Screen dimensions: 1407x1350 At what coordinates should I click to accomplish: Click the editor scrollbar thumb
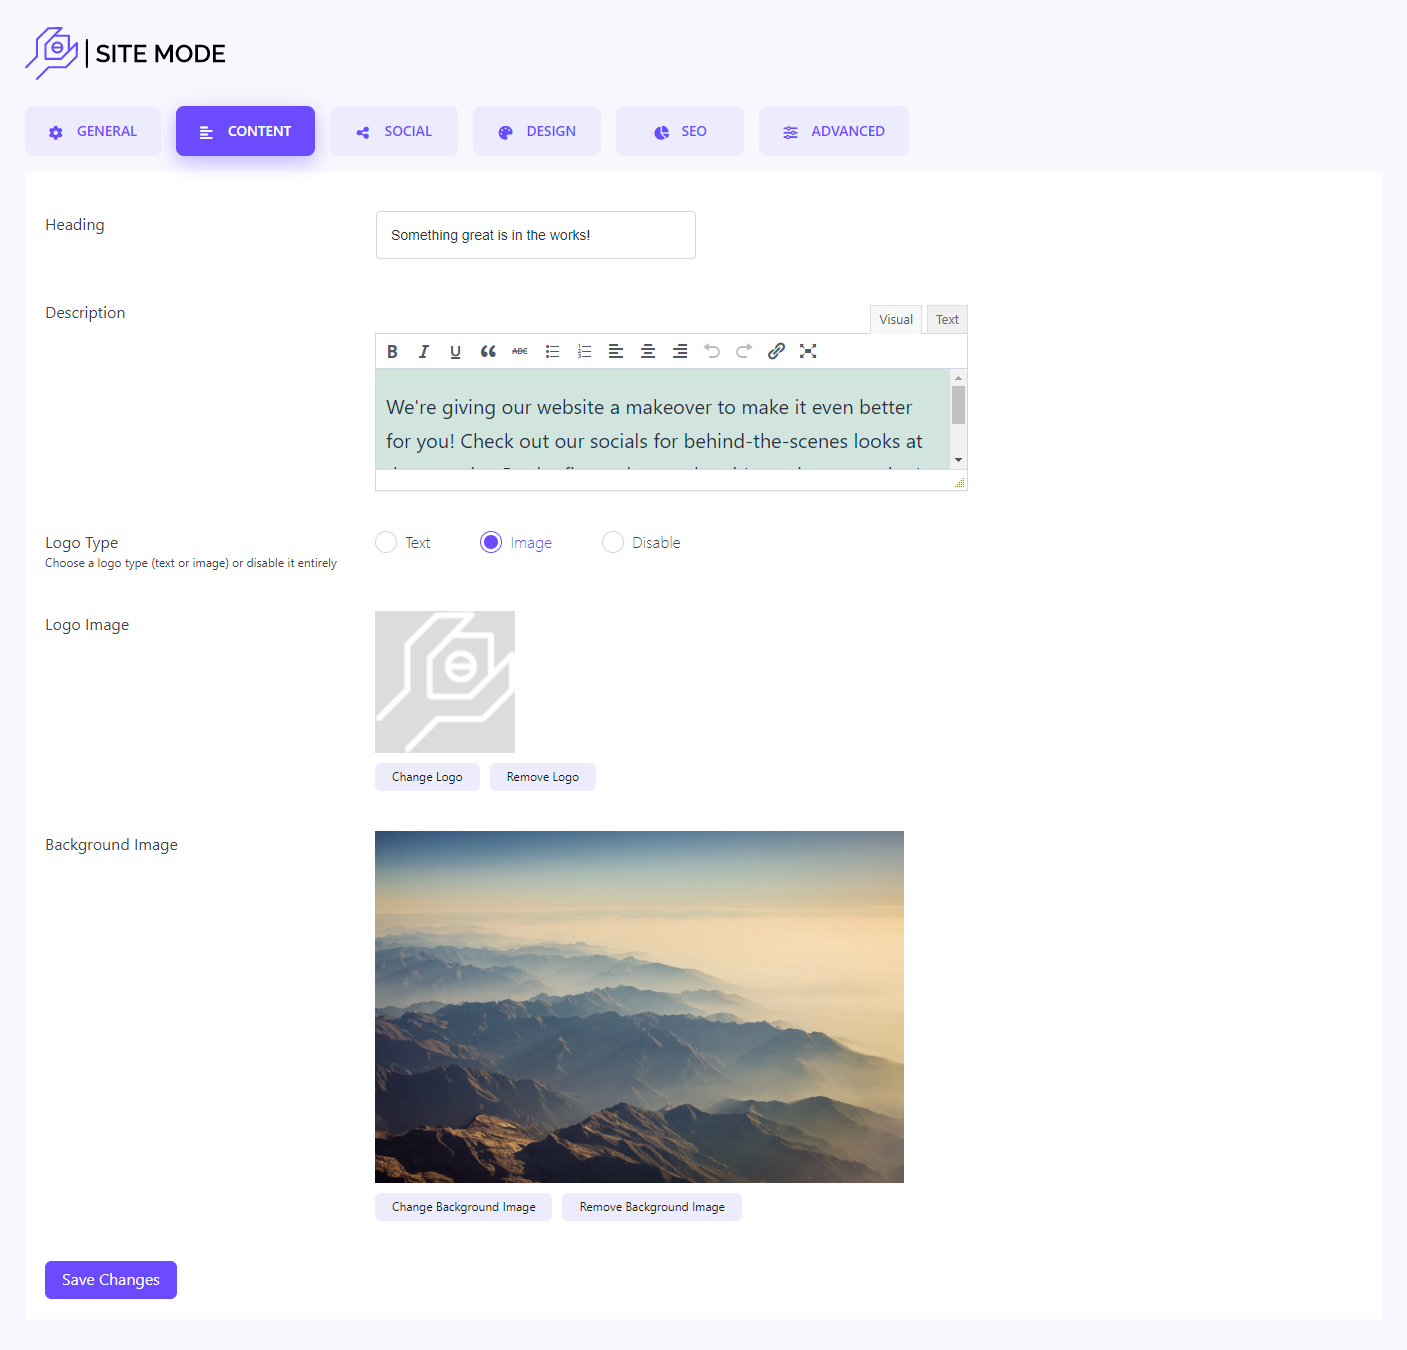tap(959, 405)
